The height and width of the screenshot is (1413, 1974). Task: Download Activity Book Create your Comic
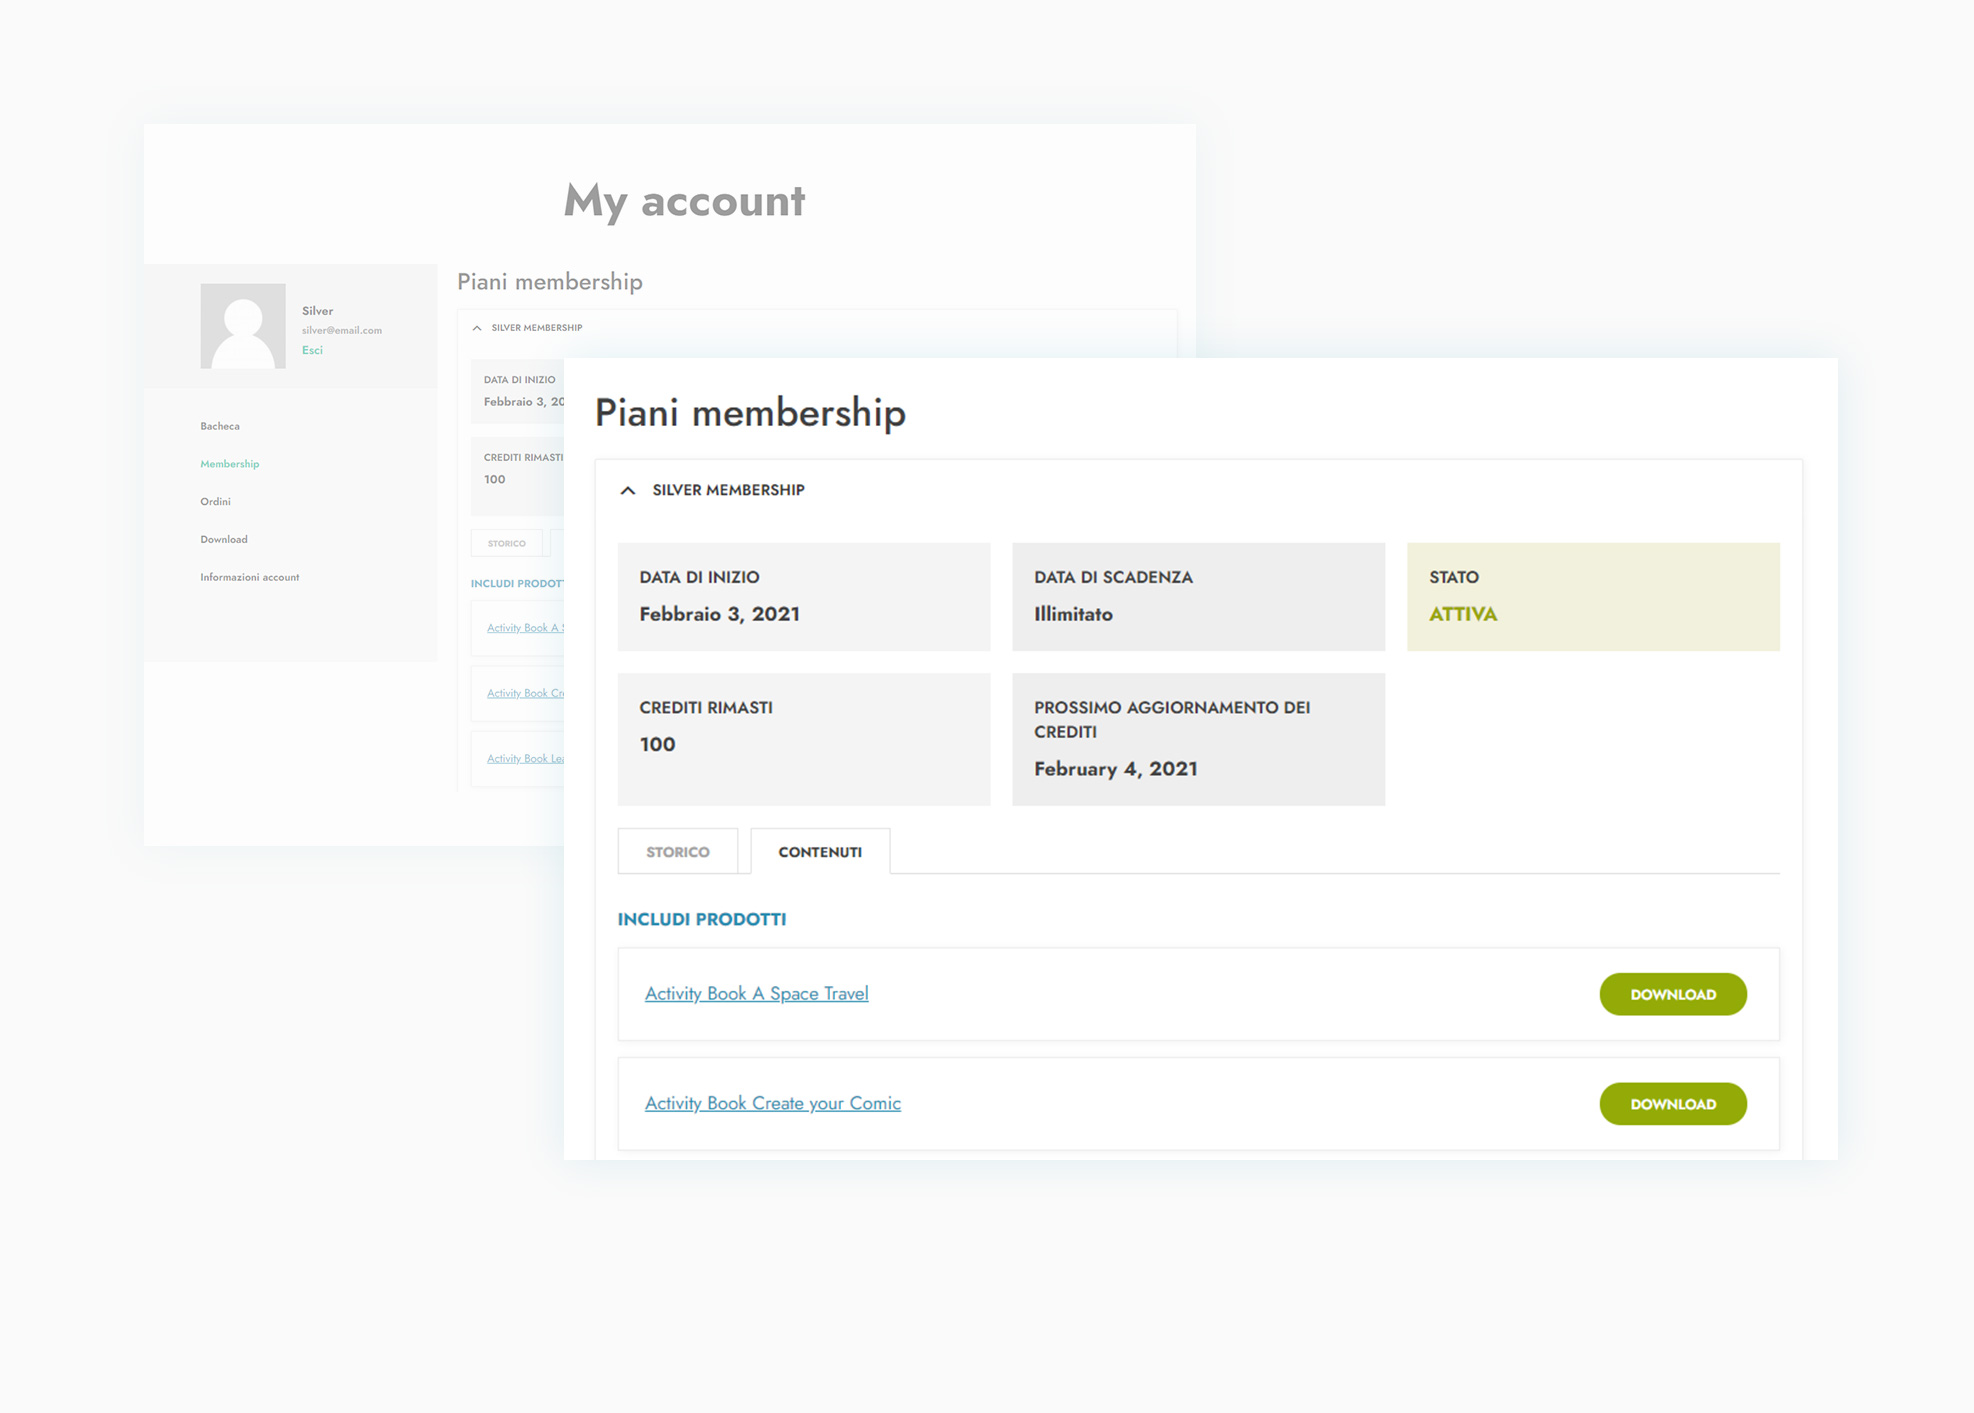(x=1672, y=1104)
